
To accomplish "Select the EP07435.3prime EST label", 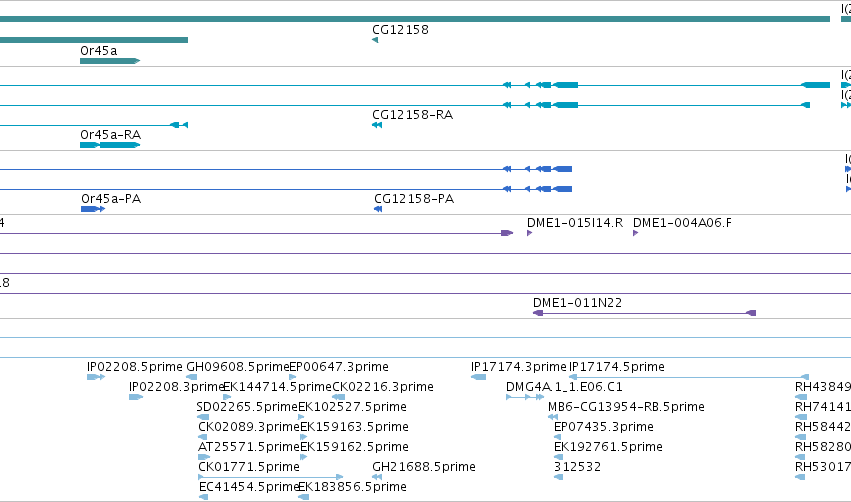I will coord(604,427).
